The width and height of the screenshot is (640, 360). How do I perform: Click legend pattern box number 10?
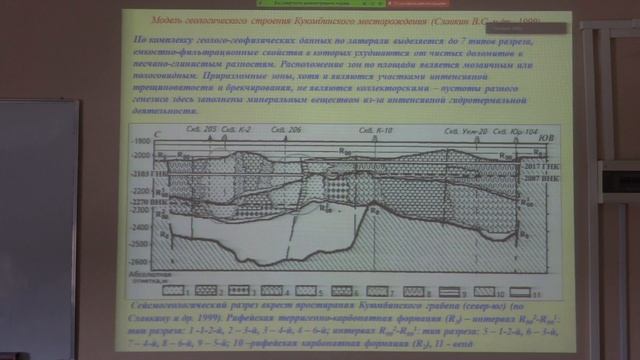click(484, 292)
